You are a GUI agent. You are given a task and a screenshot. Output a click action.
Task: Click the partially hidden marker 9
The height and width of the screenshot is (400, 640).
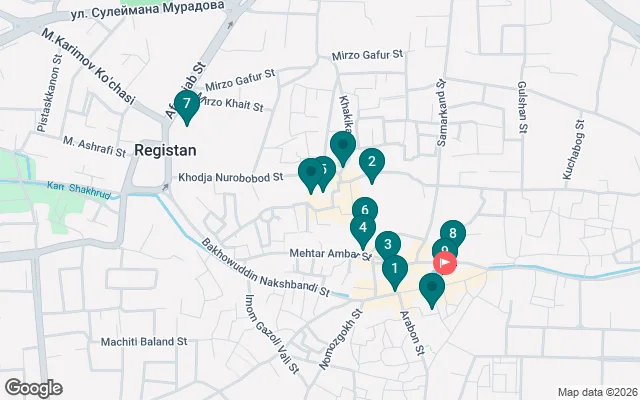click(x=439, y=249)
